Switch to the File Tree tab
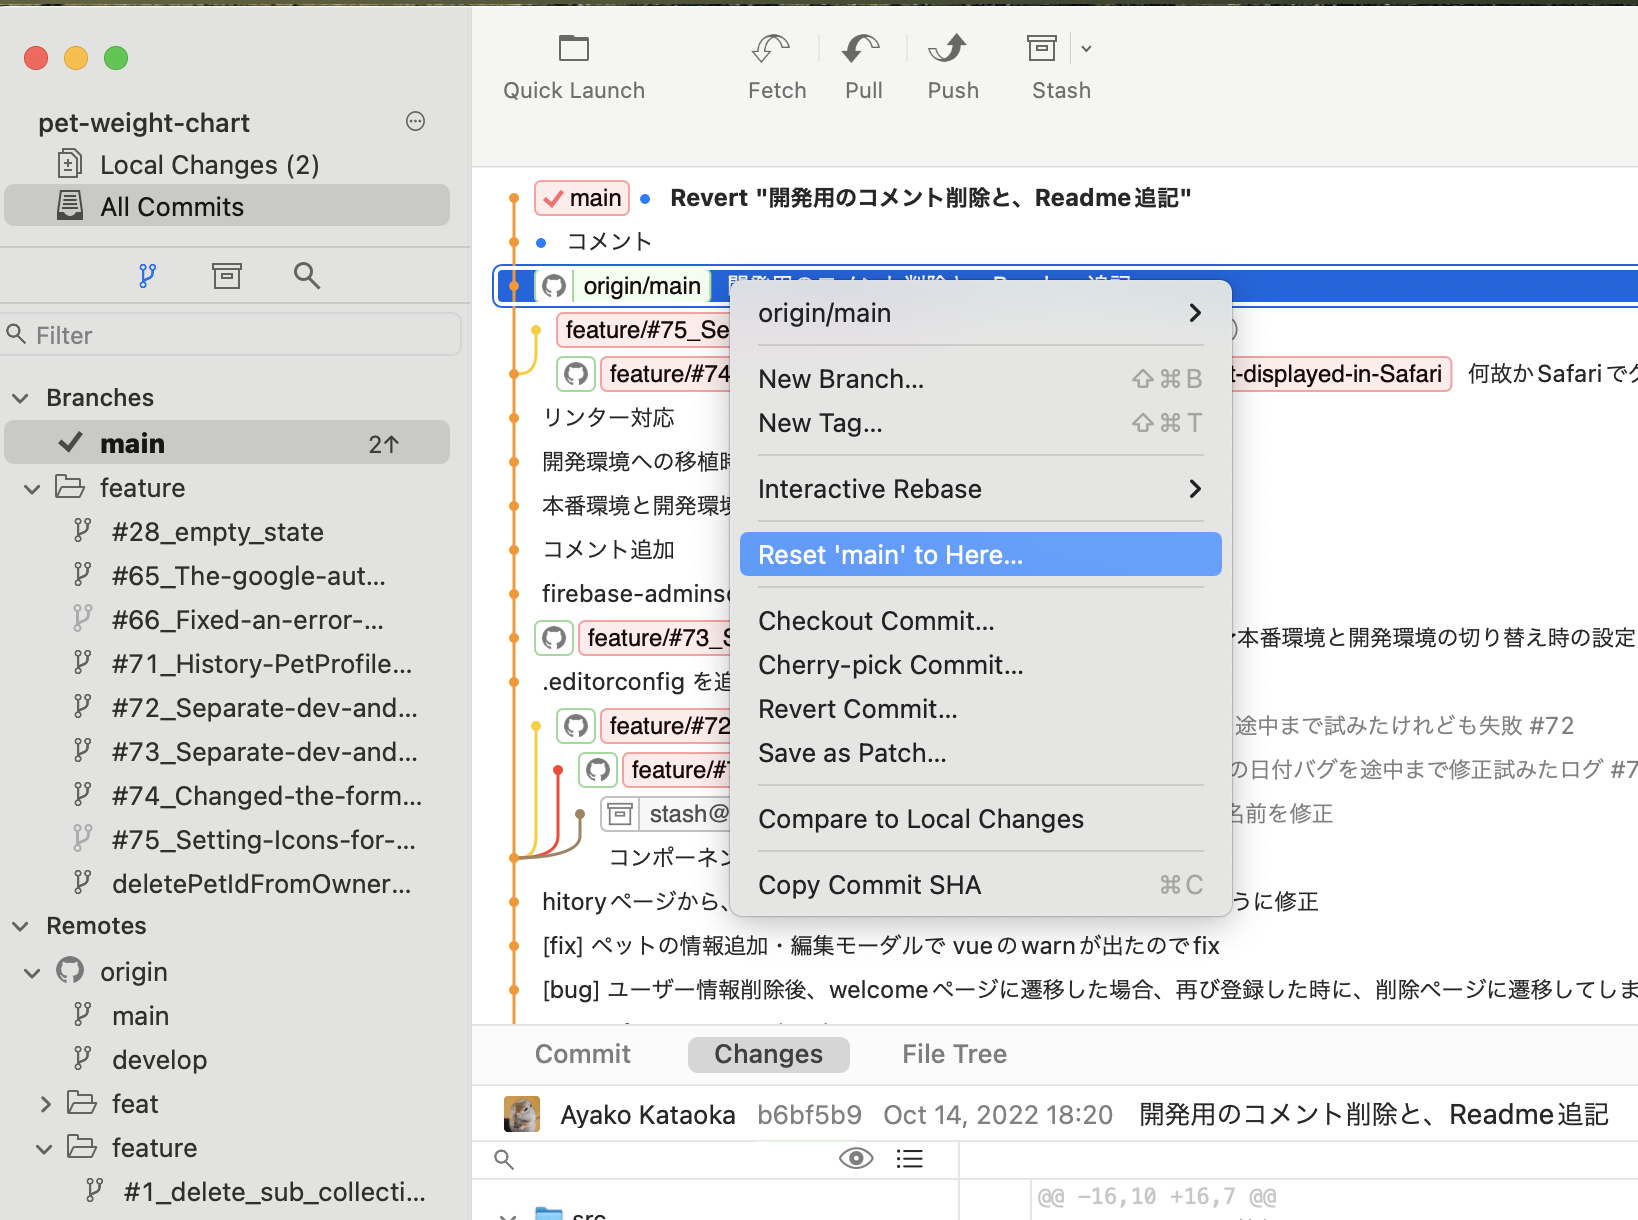This screenshot has width=1638, height=1220. click(x=953, y=1054)
